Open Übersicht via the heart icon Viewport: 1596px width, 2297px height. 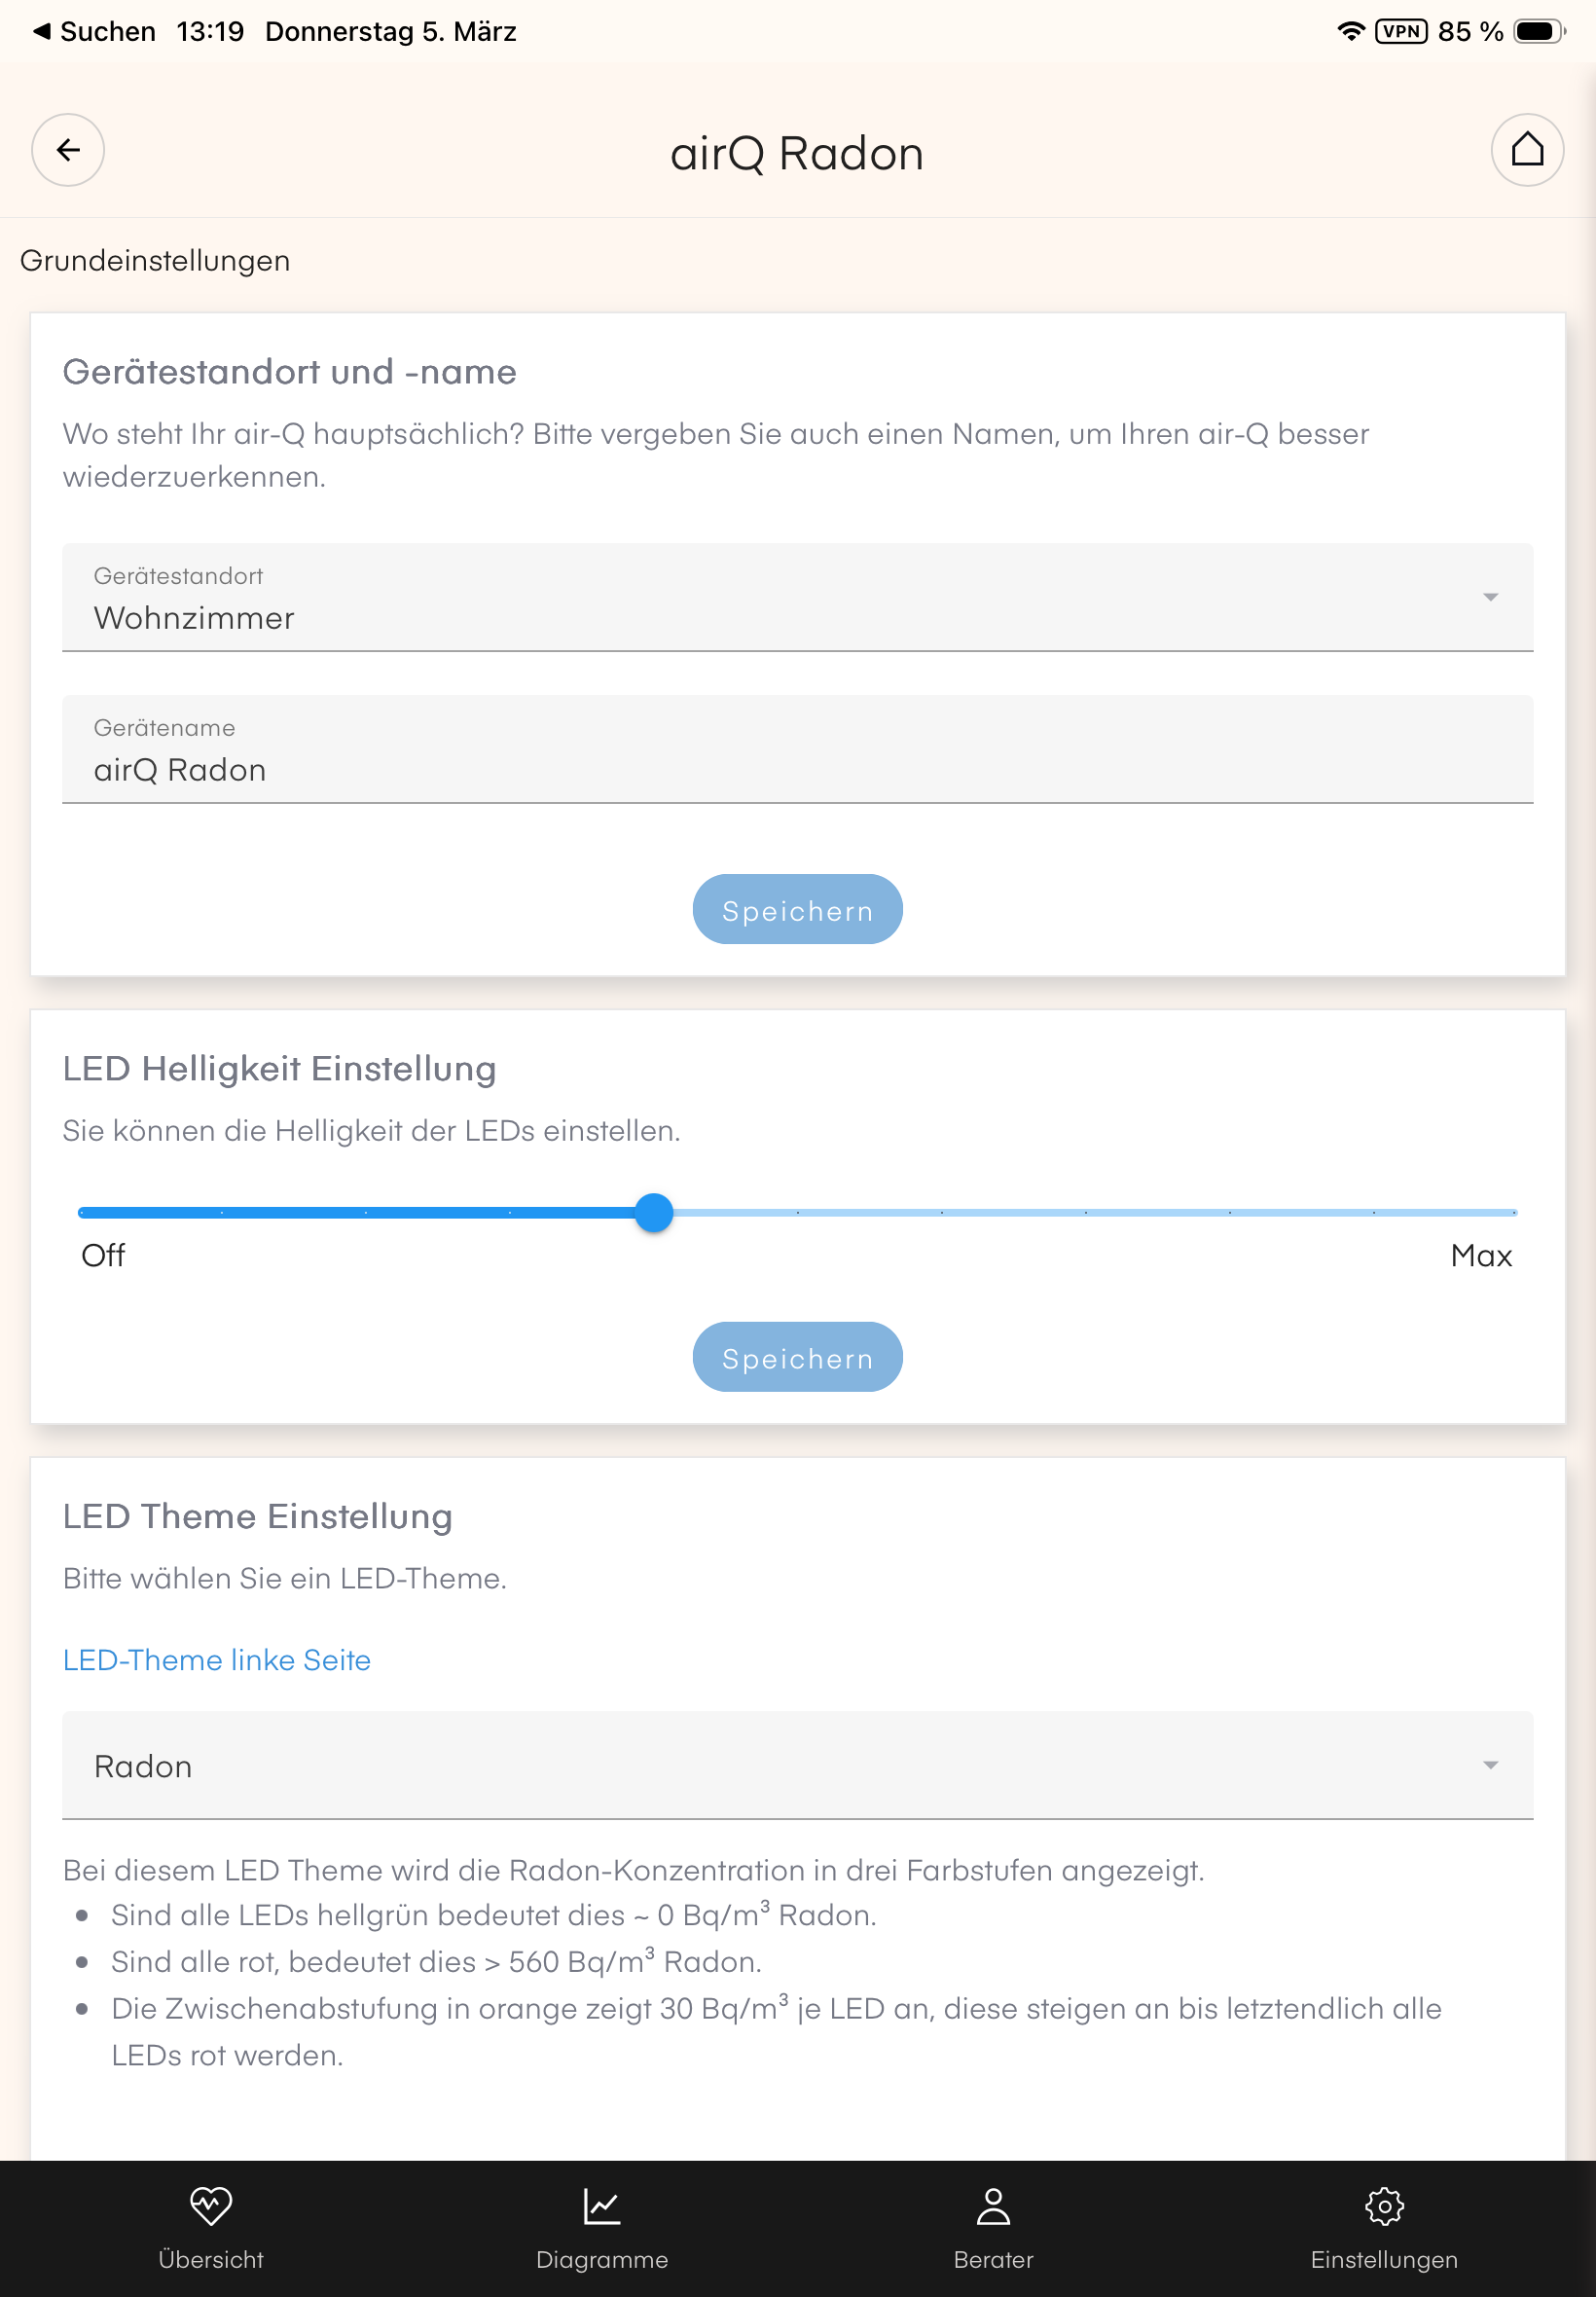[211, 2205]
